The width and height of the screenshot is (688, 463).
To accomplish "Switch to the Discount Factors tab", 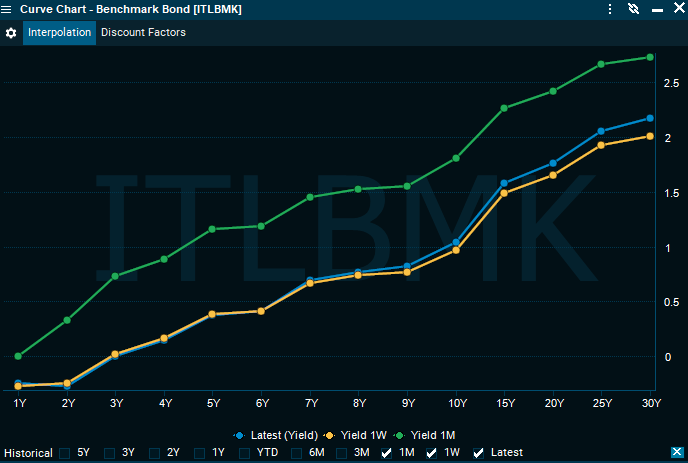I will click(x=143, y=33).
